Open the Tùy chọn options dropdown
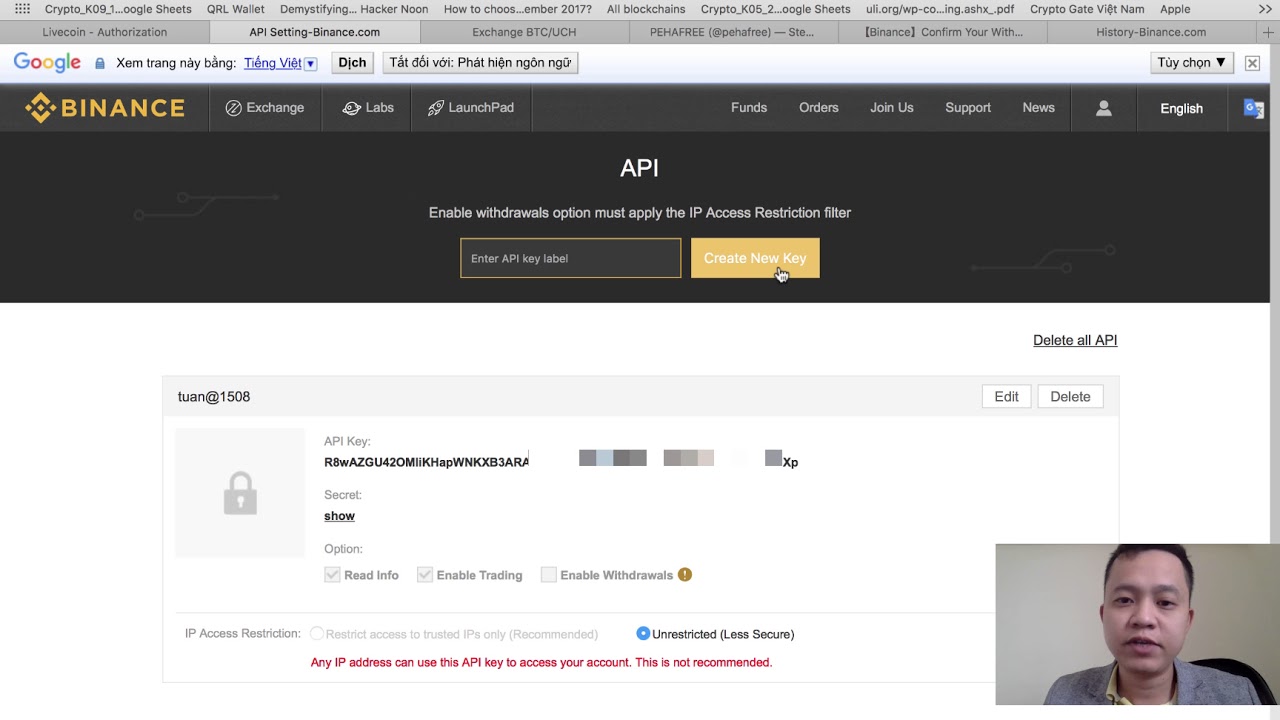1280x720 pixels. (1192, 62)
